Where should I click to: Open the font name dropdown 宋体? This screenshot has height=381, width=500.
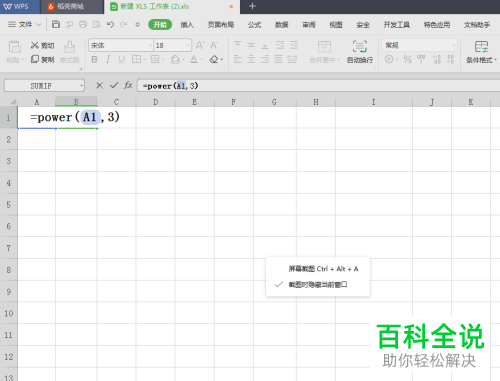(x=150, y=45)
